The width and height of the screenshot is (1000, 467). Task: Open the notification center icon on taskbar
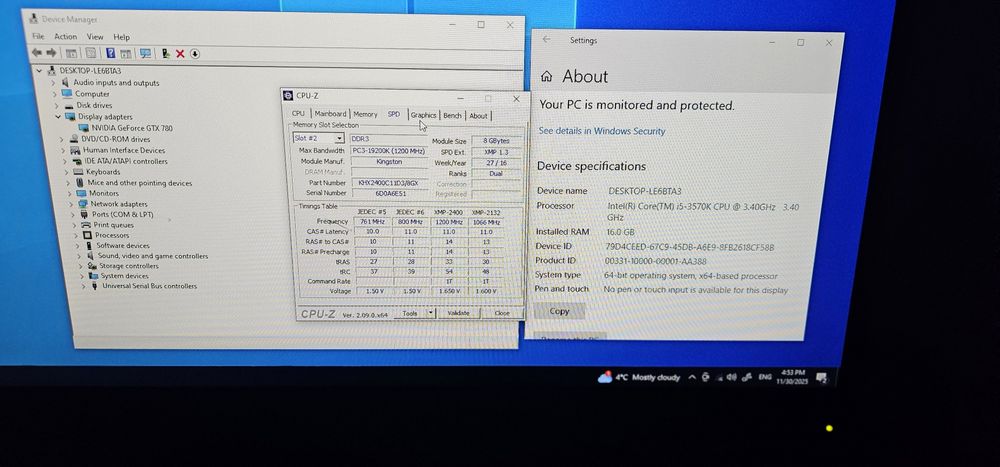823,378
